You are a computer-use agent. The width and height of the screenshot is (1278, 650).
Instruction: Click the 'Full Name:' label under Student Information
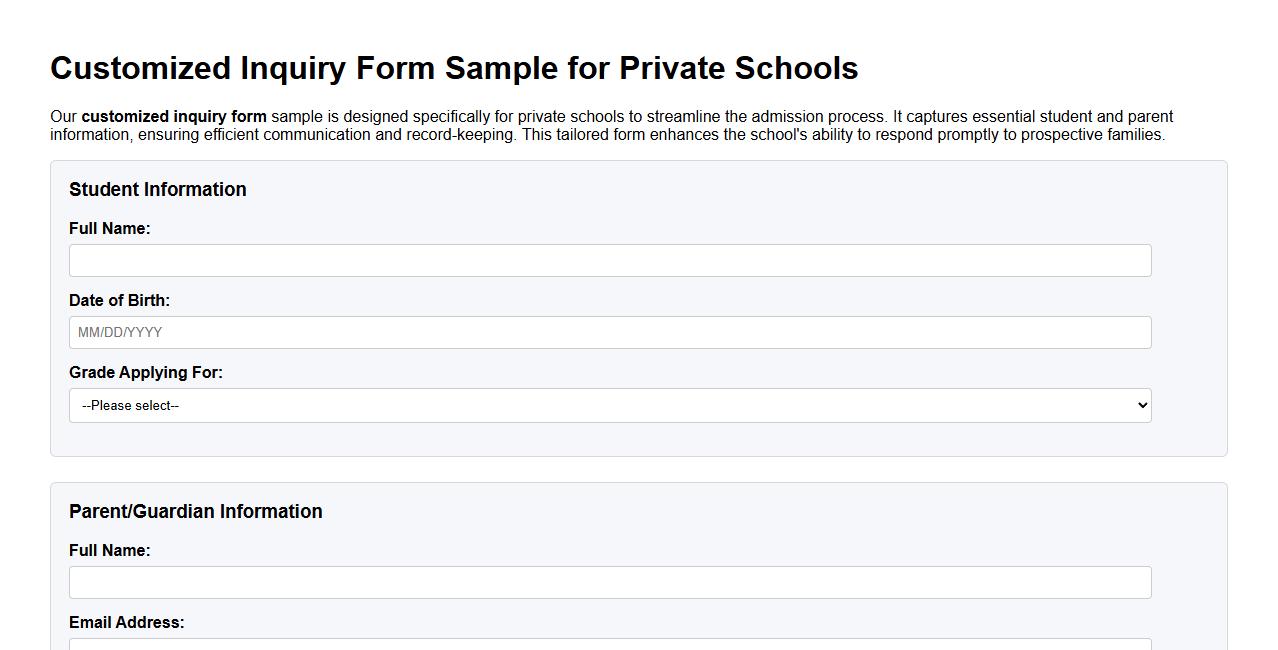point(109,228)
